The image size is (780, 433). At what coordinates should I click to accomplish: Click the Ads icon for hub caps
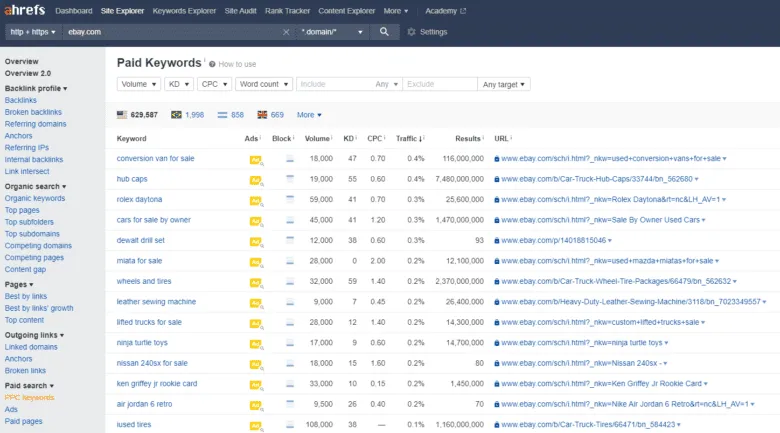[256, 181]
